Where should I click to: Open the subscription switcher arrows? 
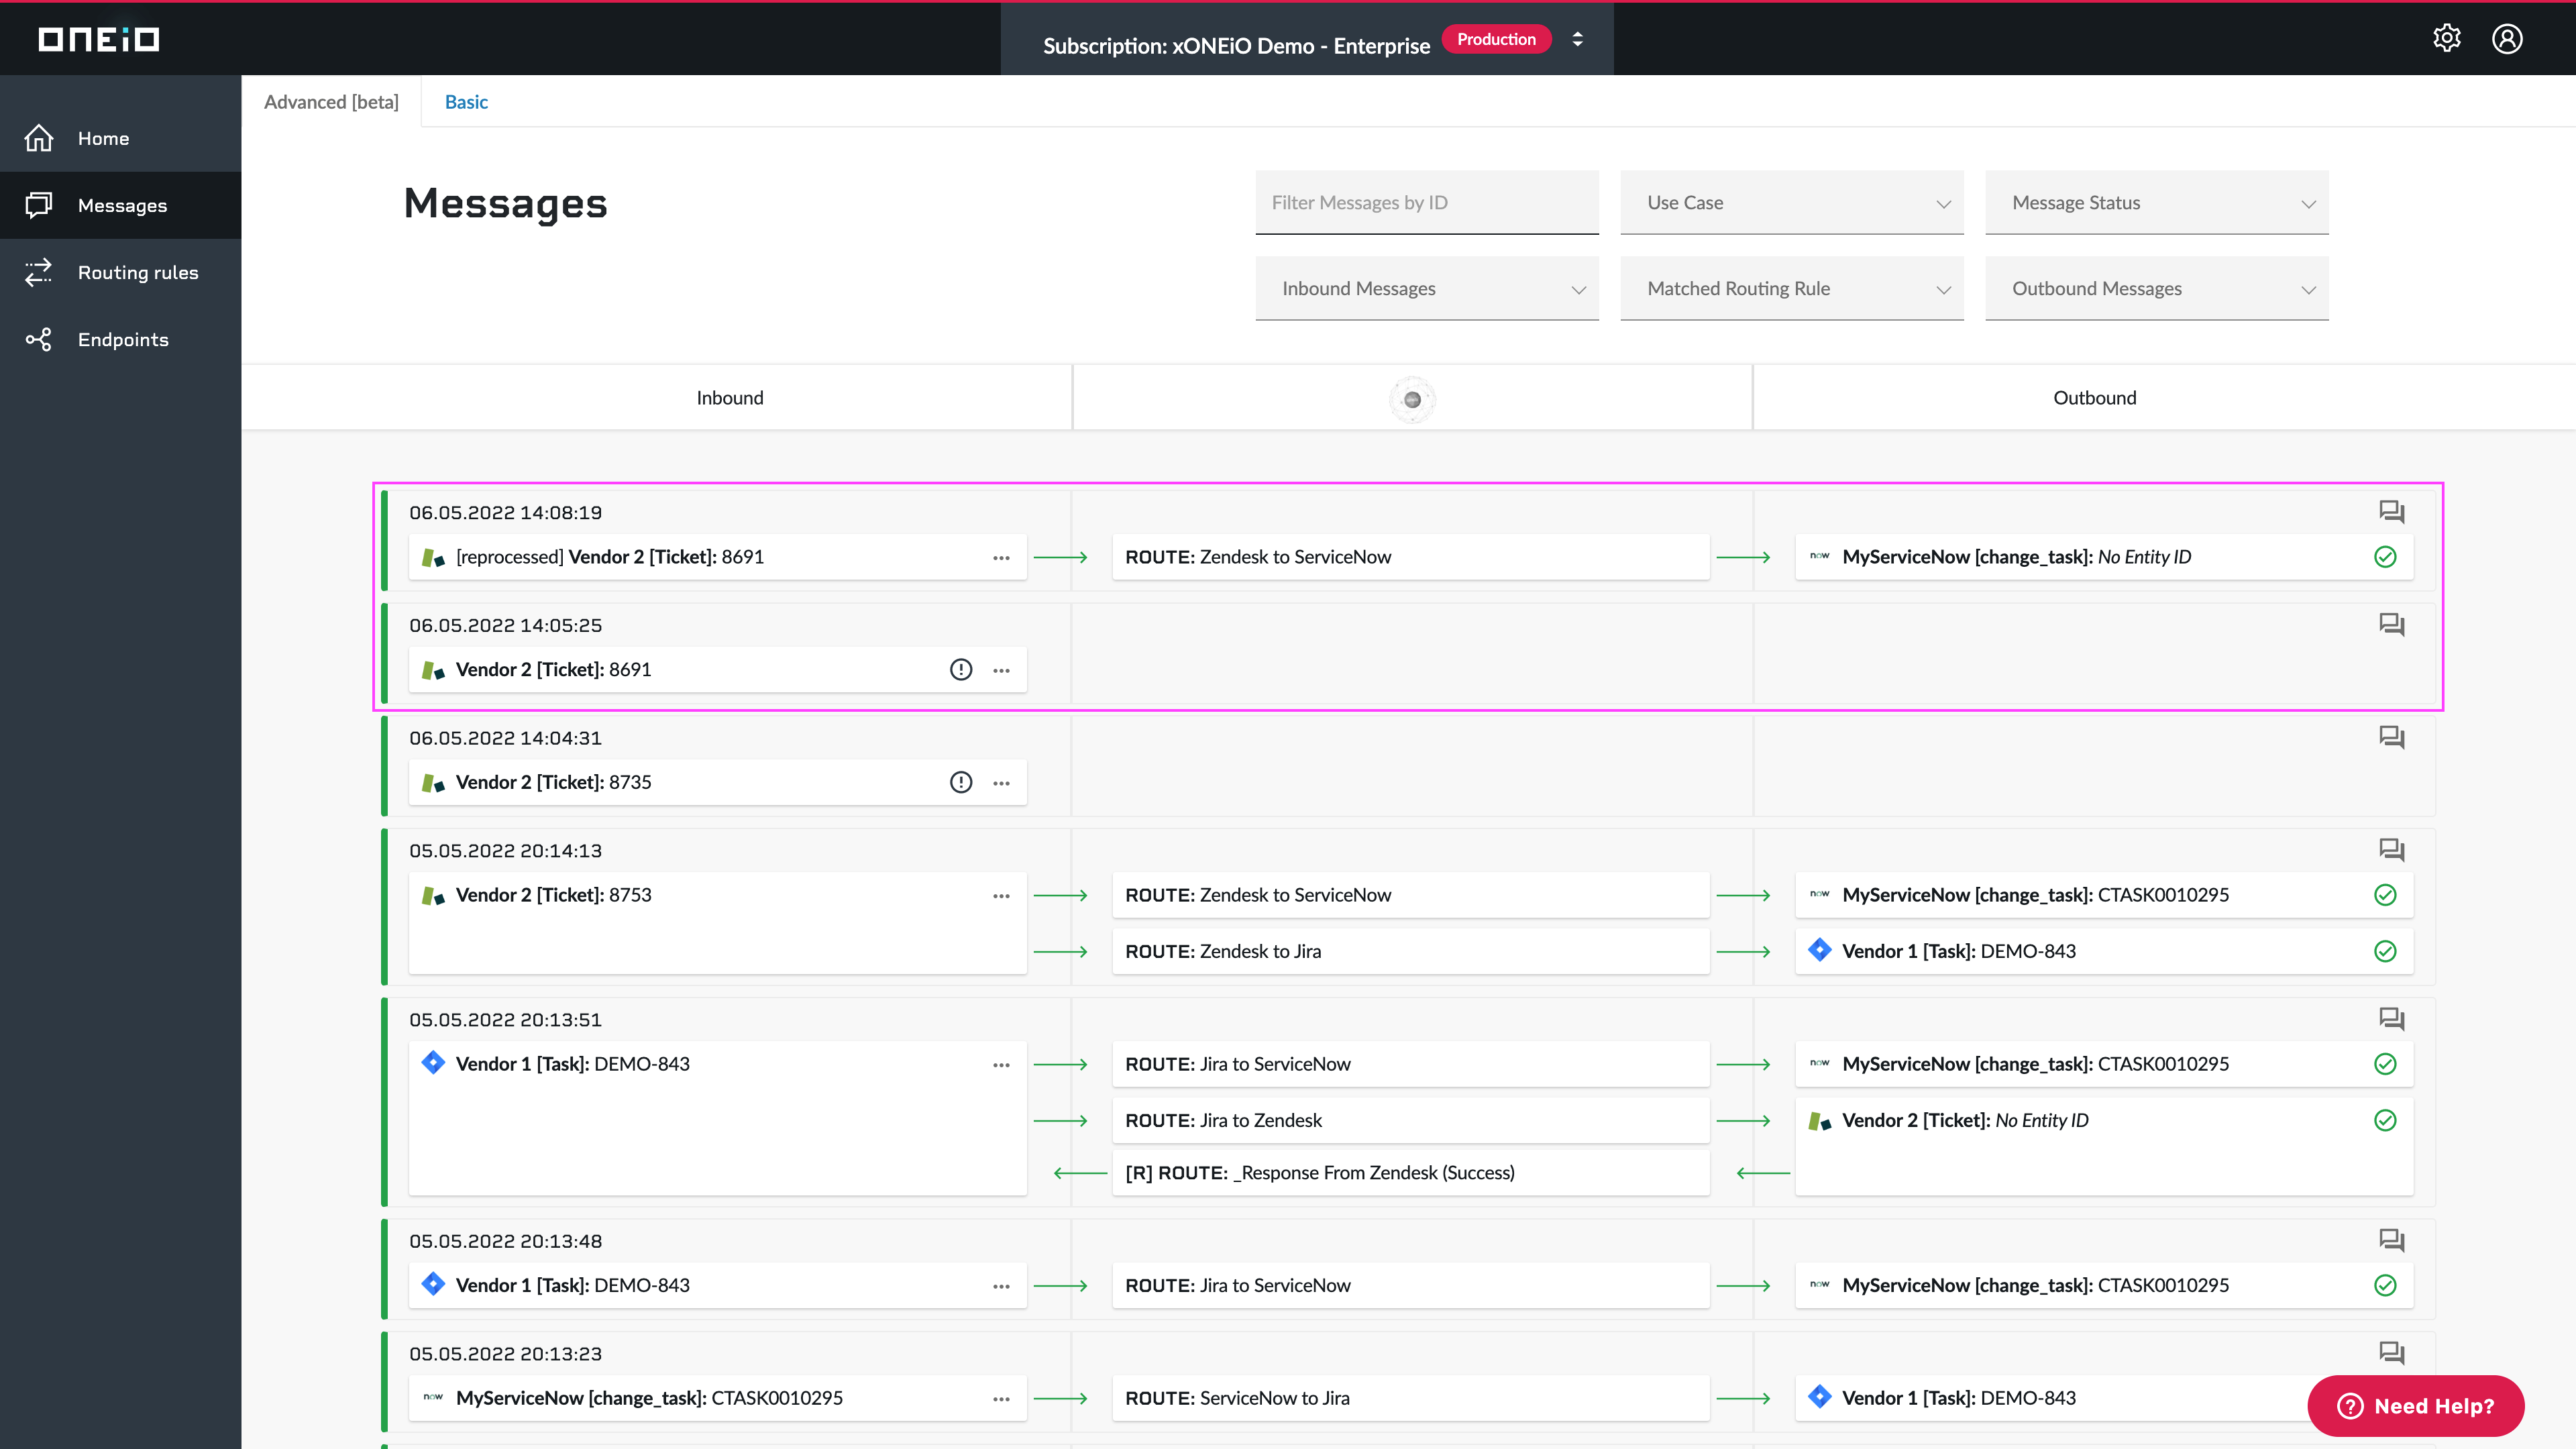(1577, 39)
